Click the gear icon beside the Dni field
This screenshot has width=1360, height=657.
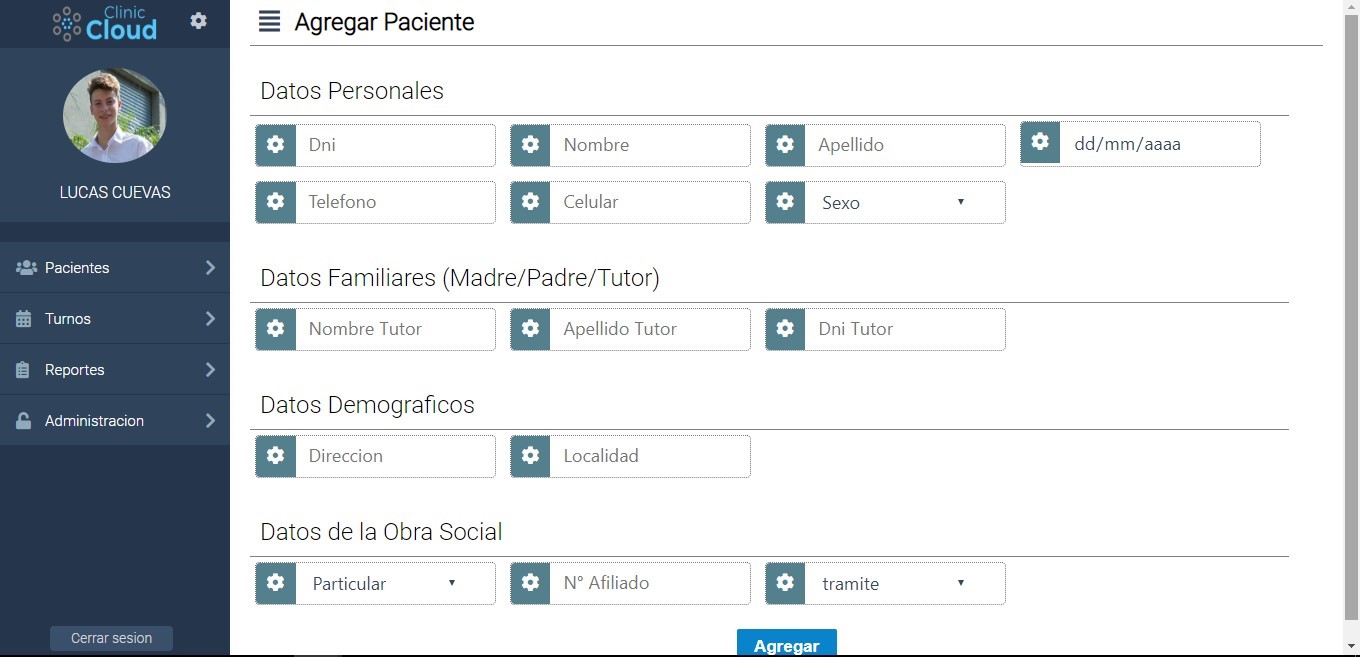click(x=276, y=145)
